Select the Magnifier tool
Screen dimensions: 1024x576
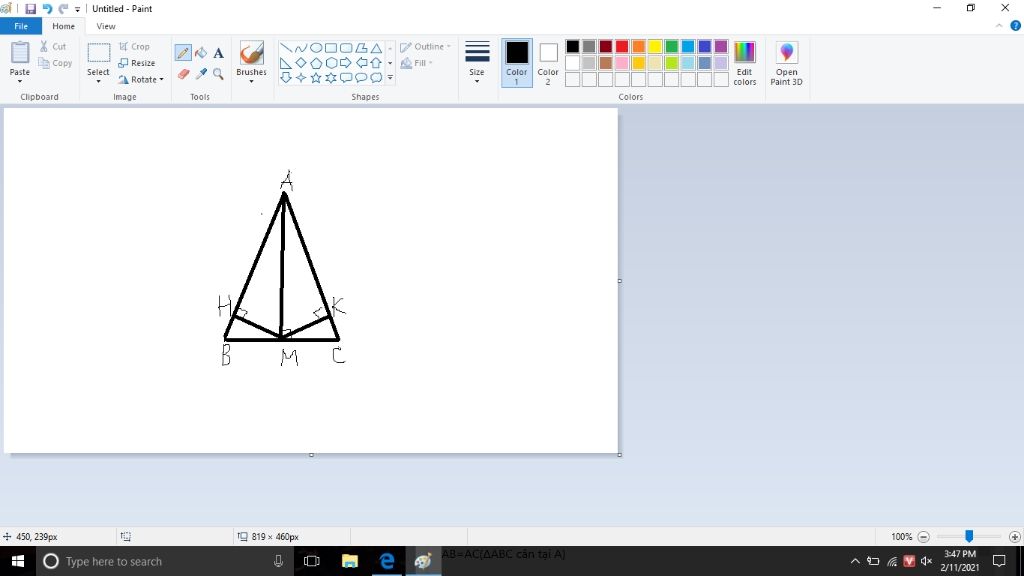[x=218, y=74]
